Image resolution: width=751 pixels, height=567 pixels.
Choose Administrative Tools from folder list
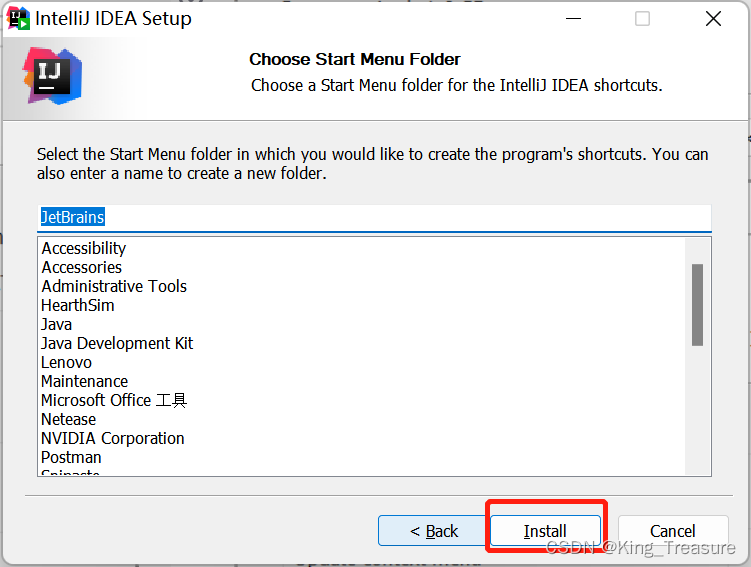click(x=114, y=286)
